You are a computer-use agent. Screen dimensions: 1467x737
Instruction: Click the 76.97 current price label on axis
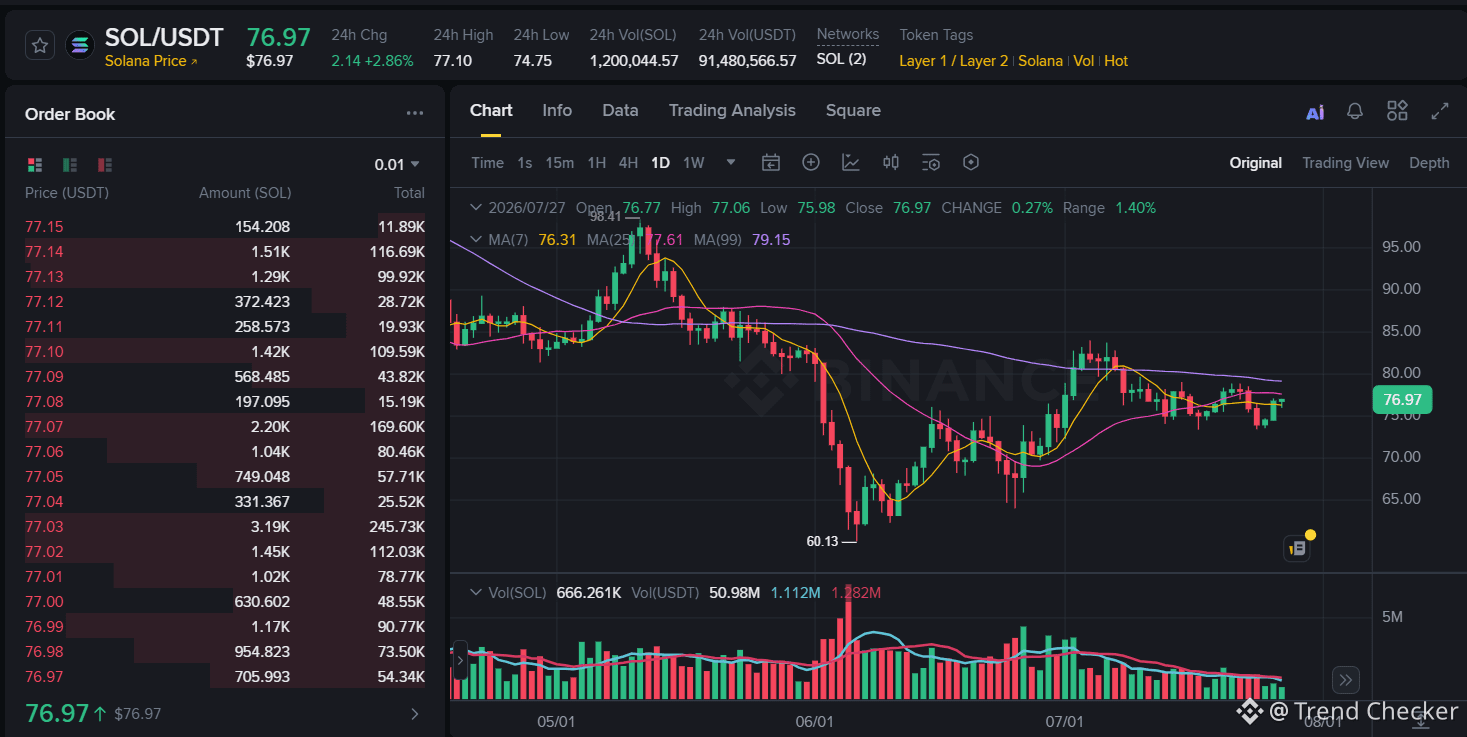click(1402, 400)
